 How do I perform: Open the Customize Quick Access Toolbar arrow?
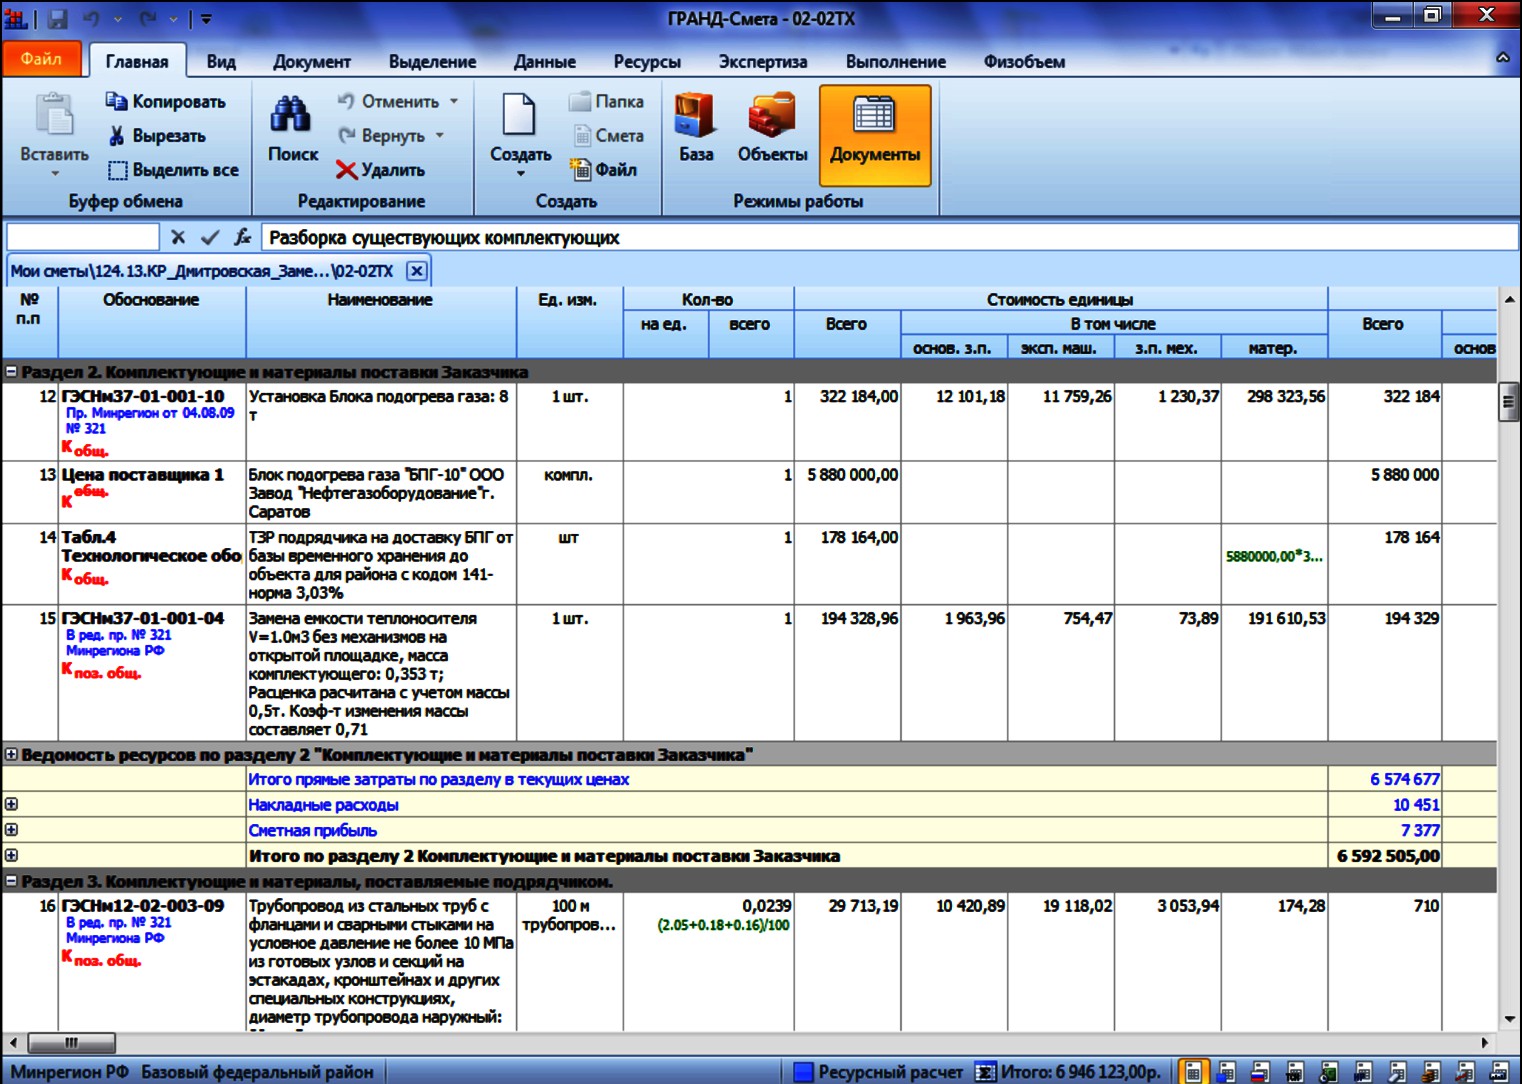[x=206, y=19]
